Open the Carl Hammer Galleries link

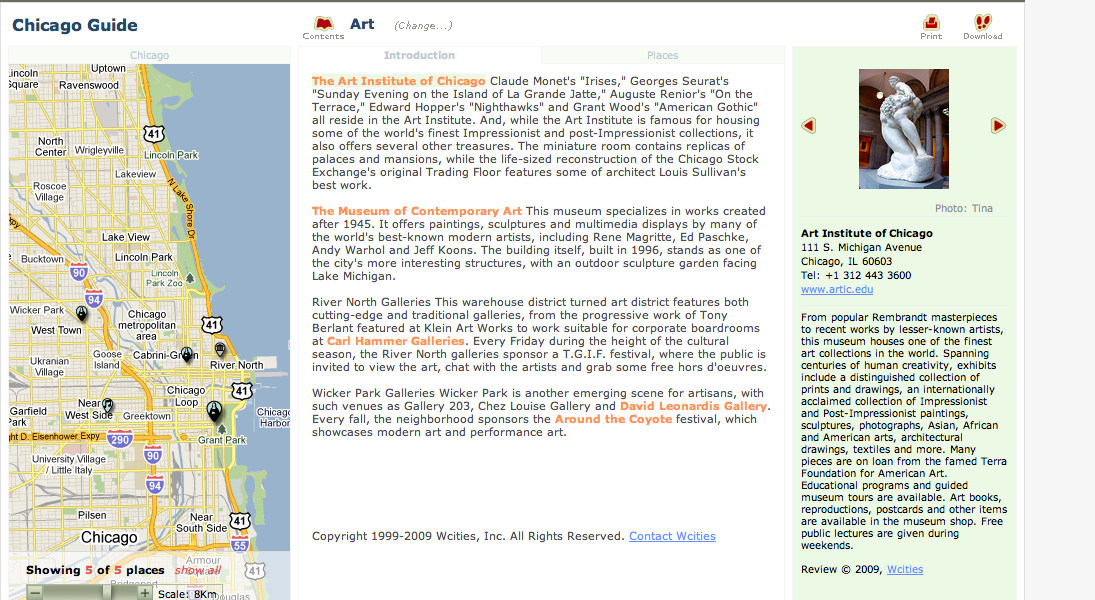click(x=395, y=340)
